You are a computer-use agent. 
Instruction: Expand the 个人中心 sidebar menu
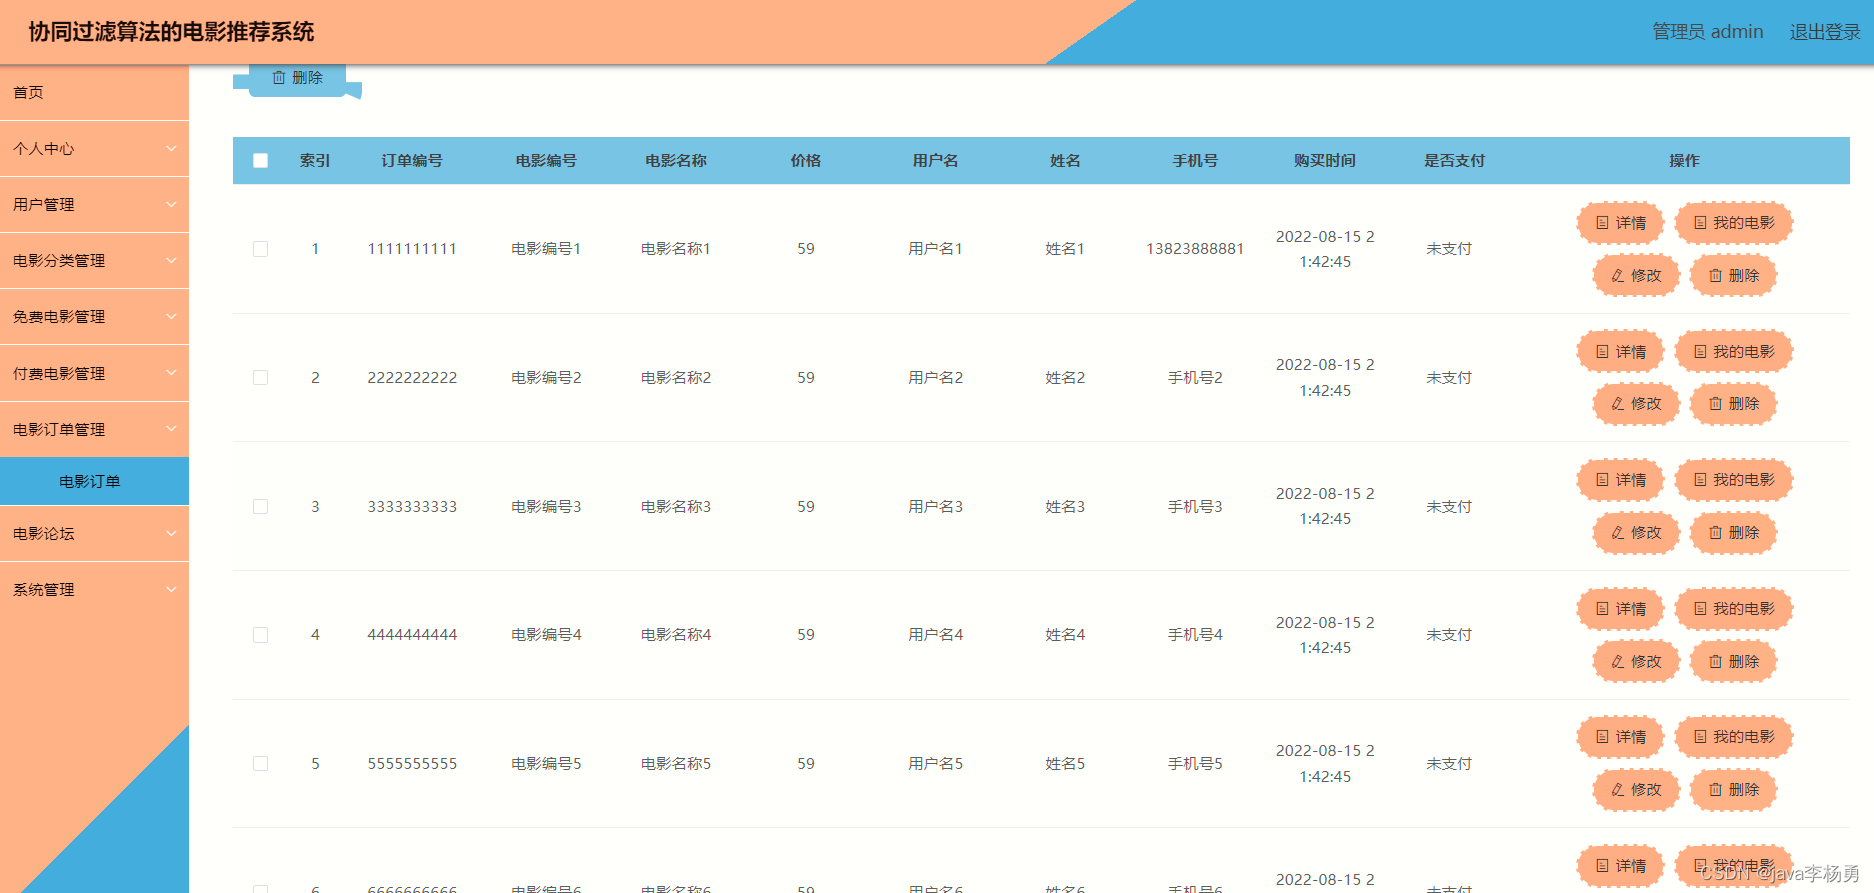(x=94, y=149)
